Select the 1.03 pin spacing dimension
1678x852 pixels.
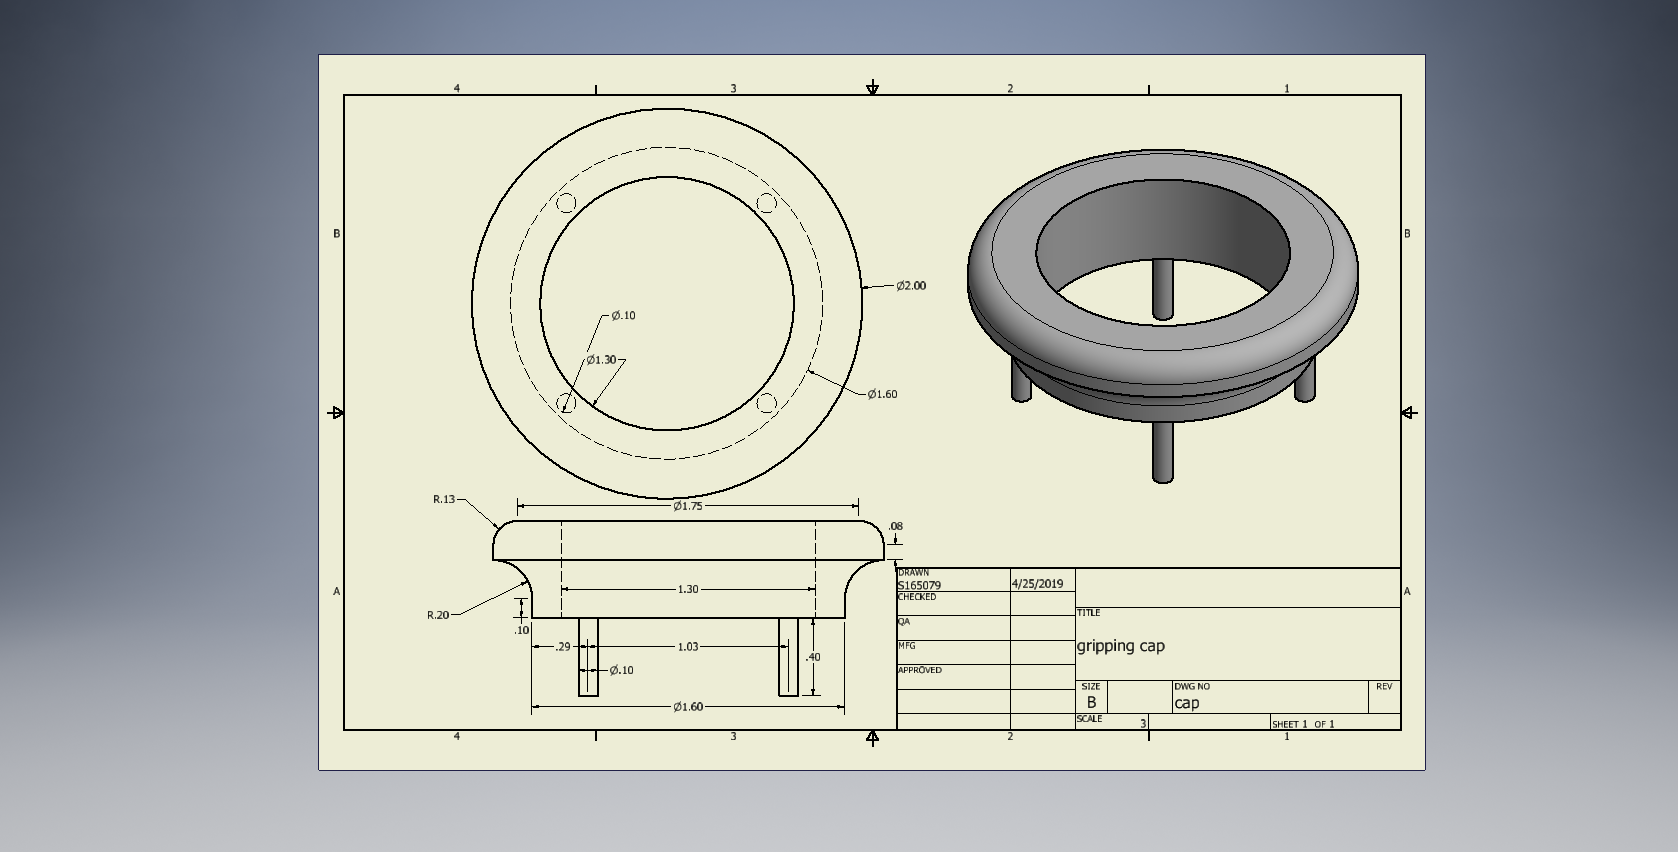point(688,647)
